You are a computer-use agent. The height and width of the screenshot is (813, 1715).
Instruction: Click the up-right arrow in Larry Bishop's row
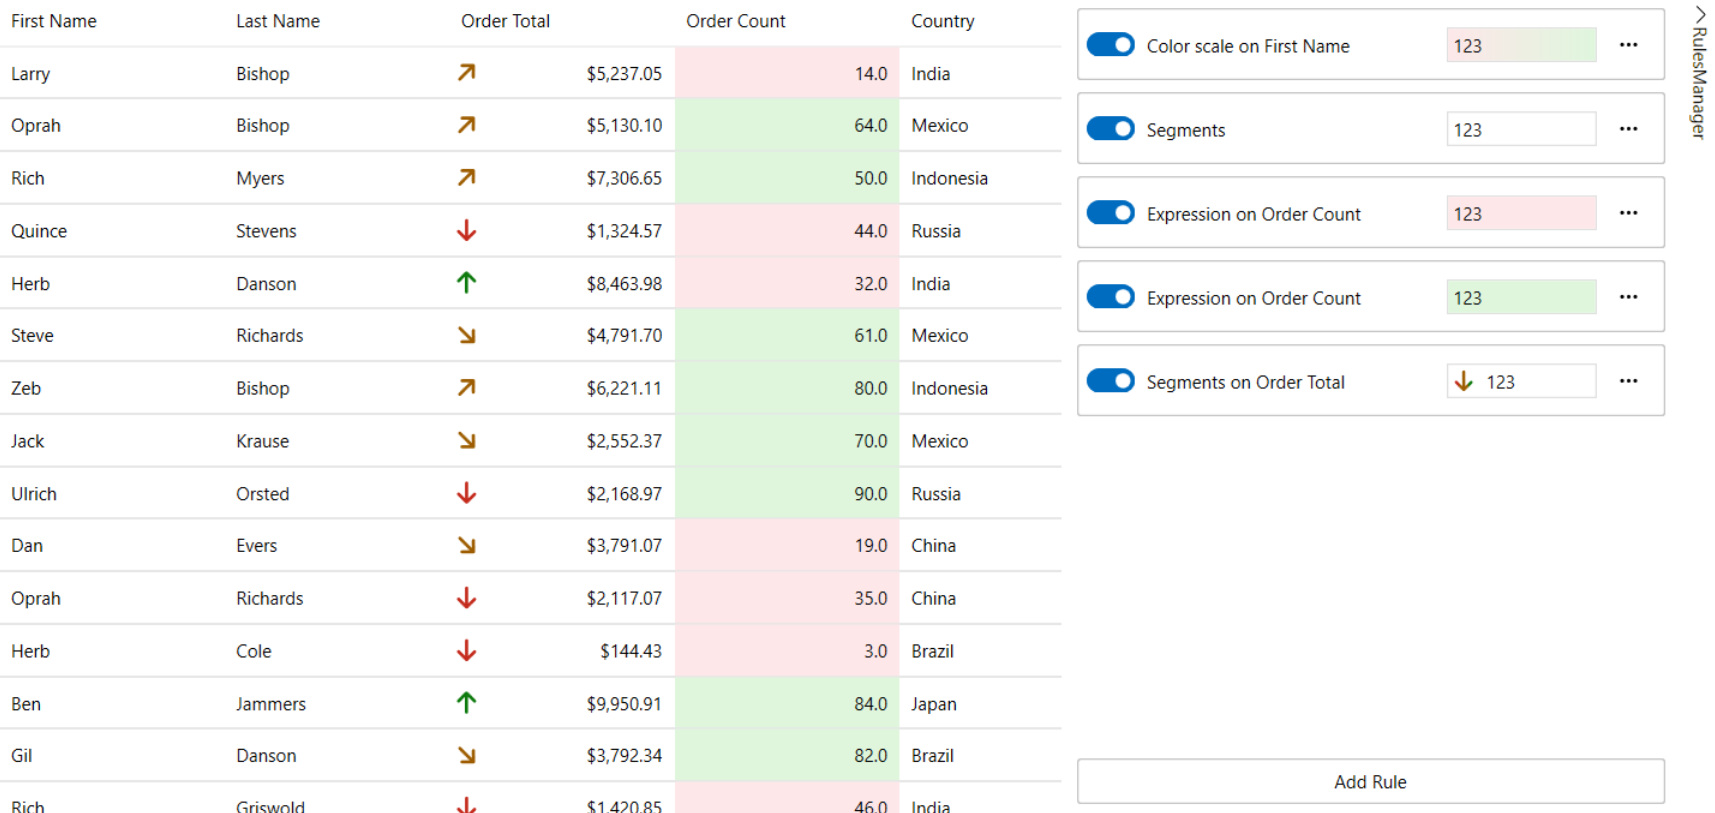pyautogui.click(x=466, y=73)
